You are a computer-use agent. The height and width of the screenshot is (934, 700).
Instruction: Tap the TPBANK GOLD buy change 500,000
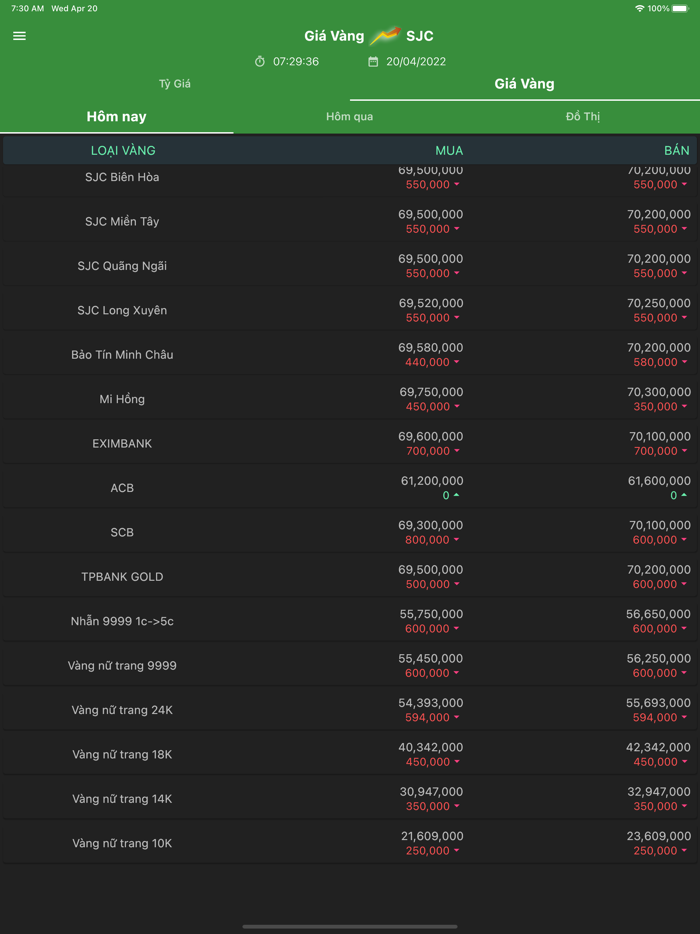click(428, 584)
